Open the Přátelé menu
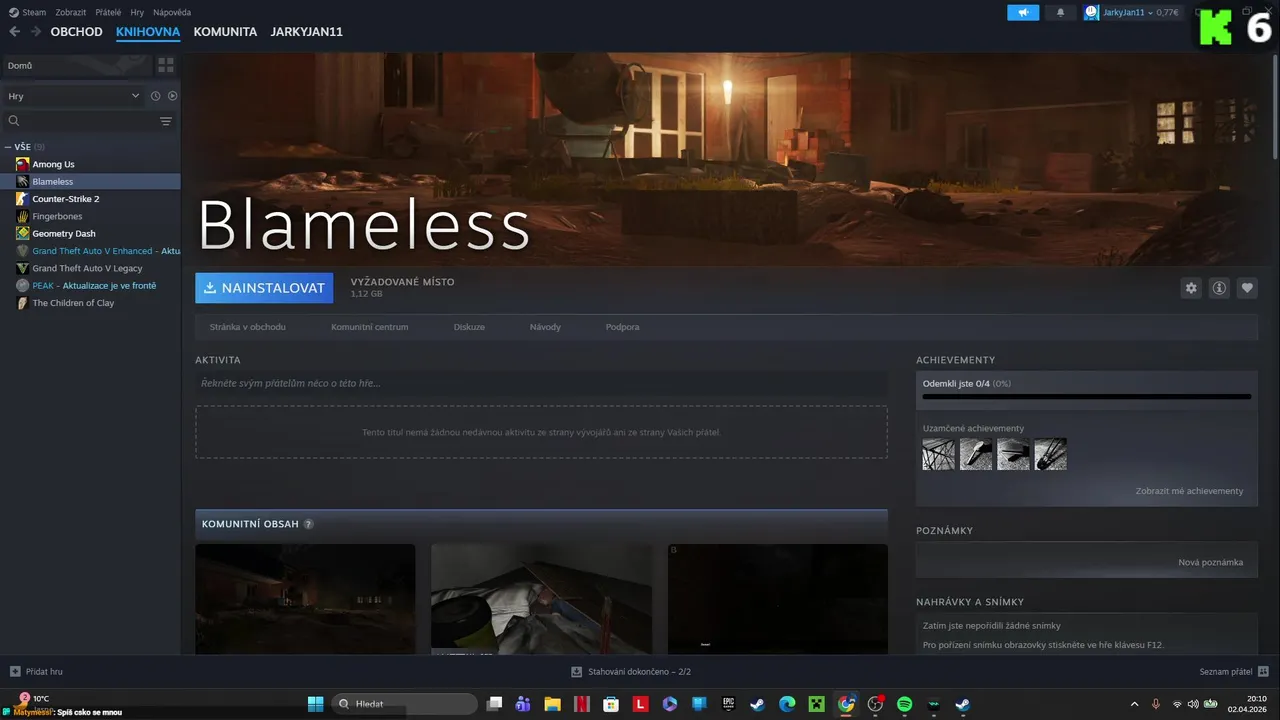Viewport: 1280px width, 720px height. 108,13
